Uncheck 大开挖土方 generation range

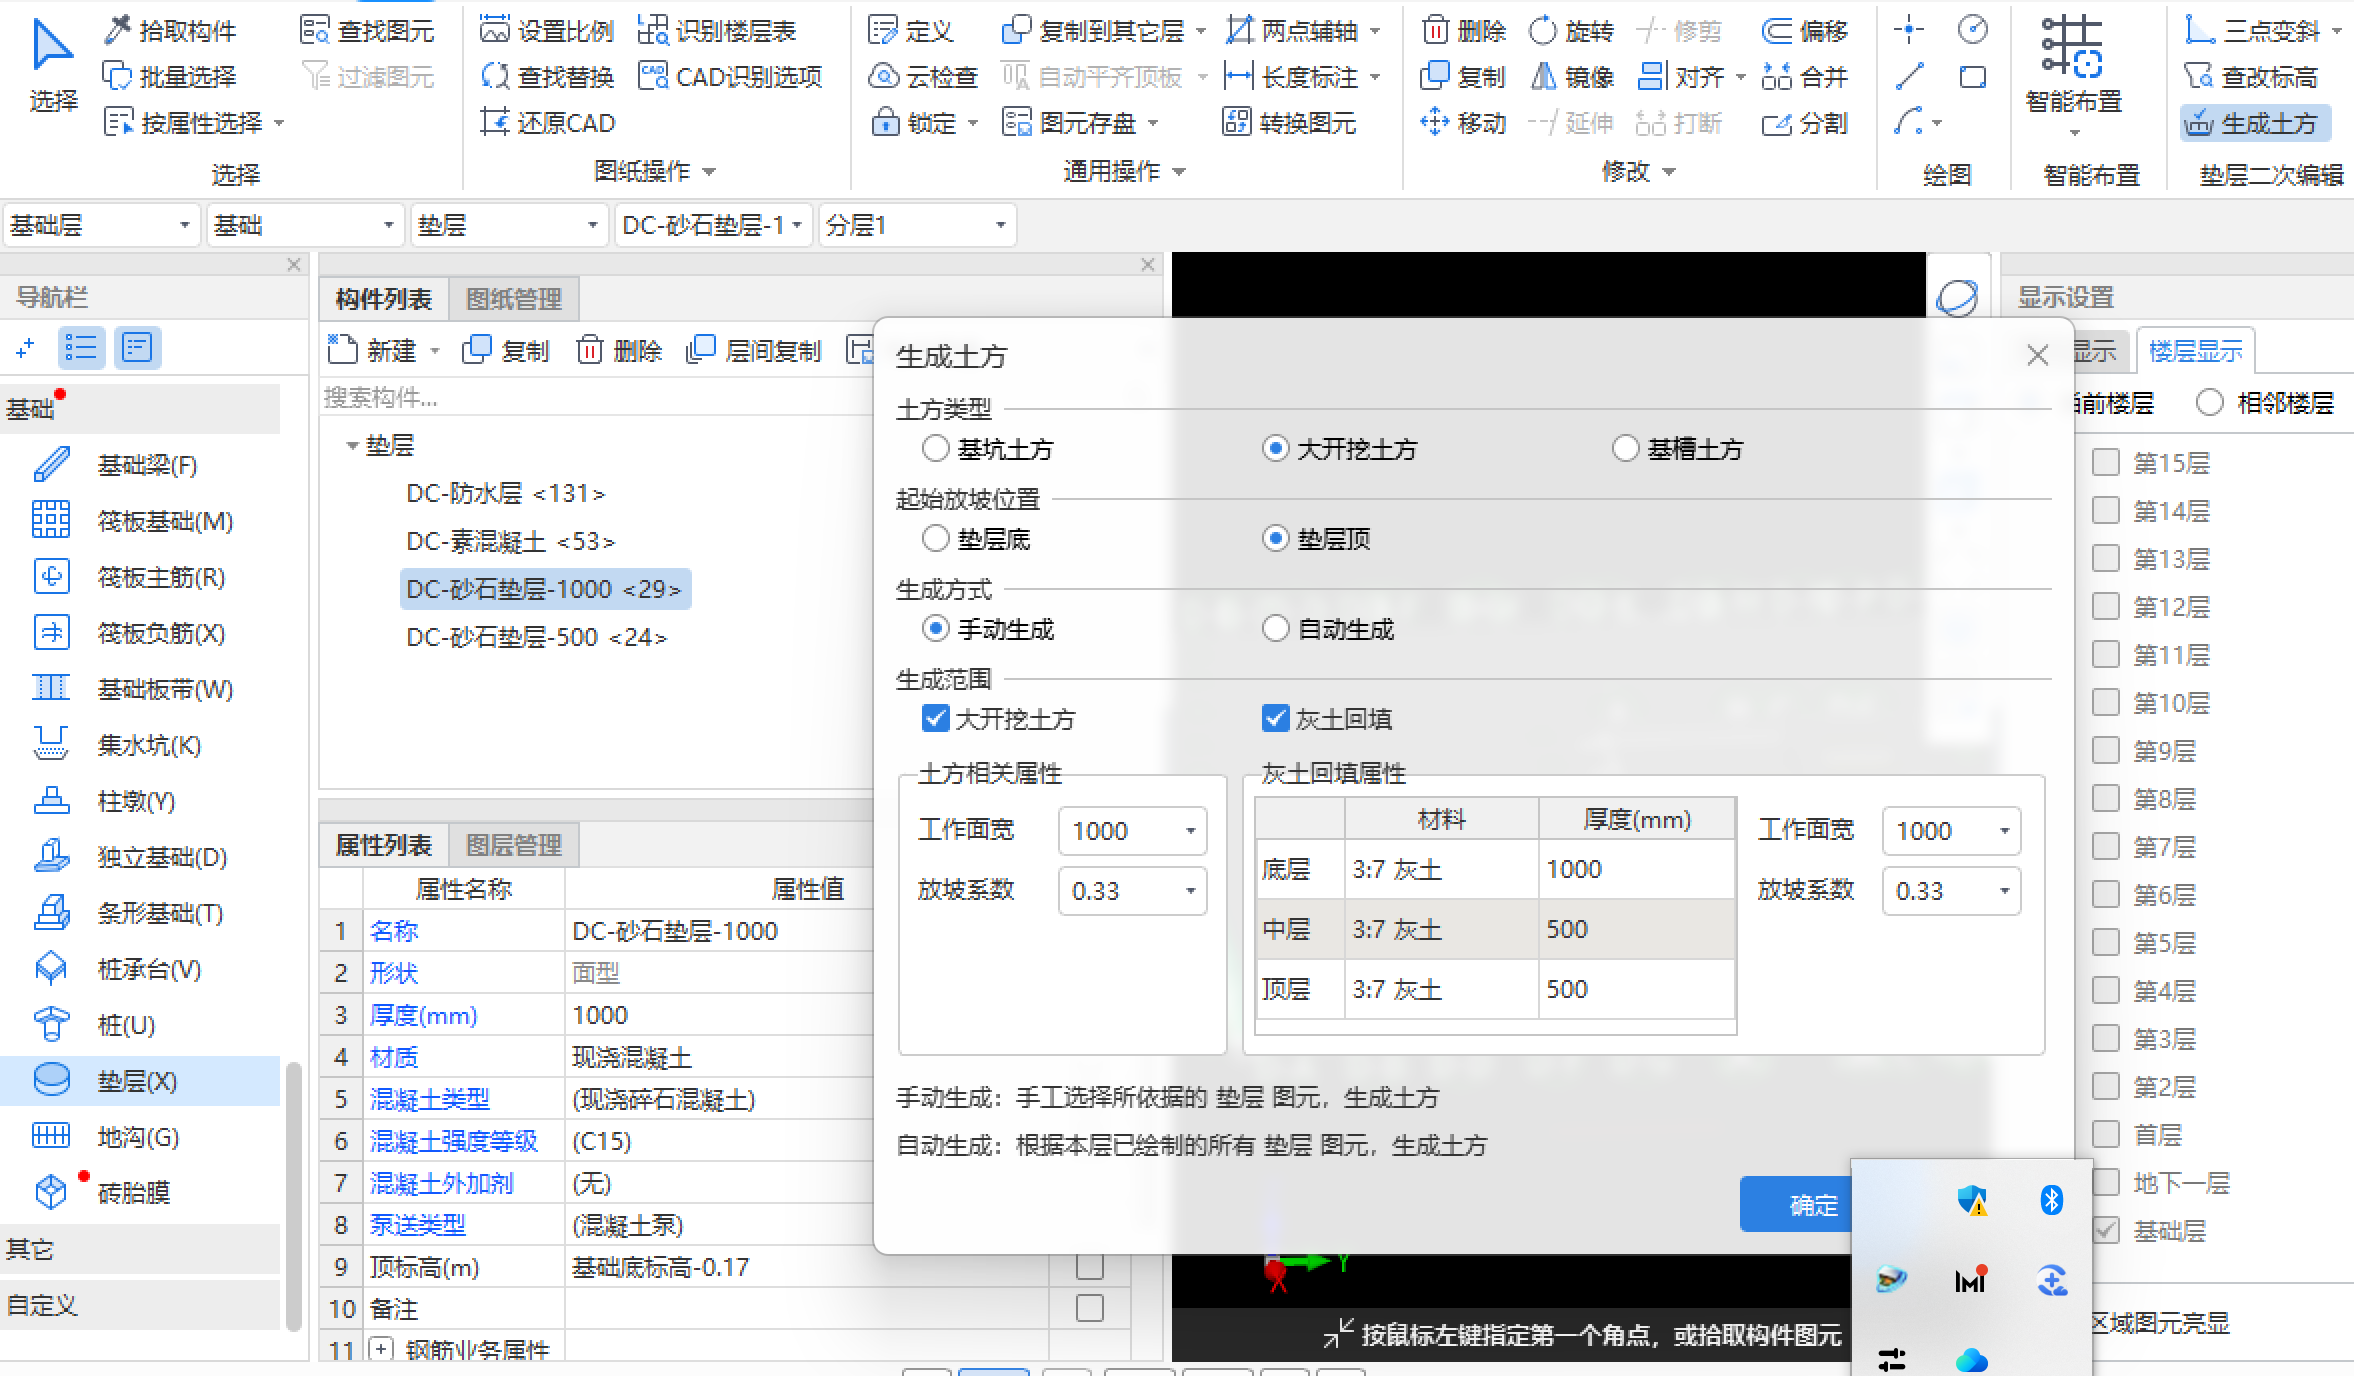tap(936, 719)
